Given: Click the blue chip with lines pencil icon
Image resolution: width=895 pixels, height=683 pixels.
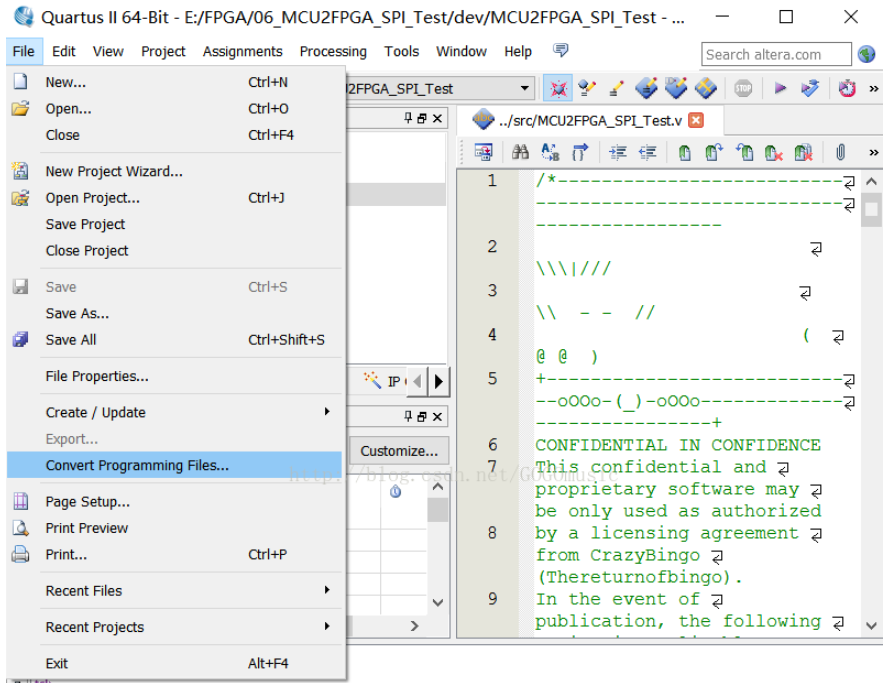Looking at the screenshot, I should 647,88.
